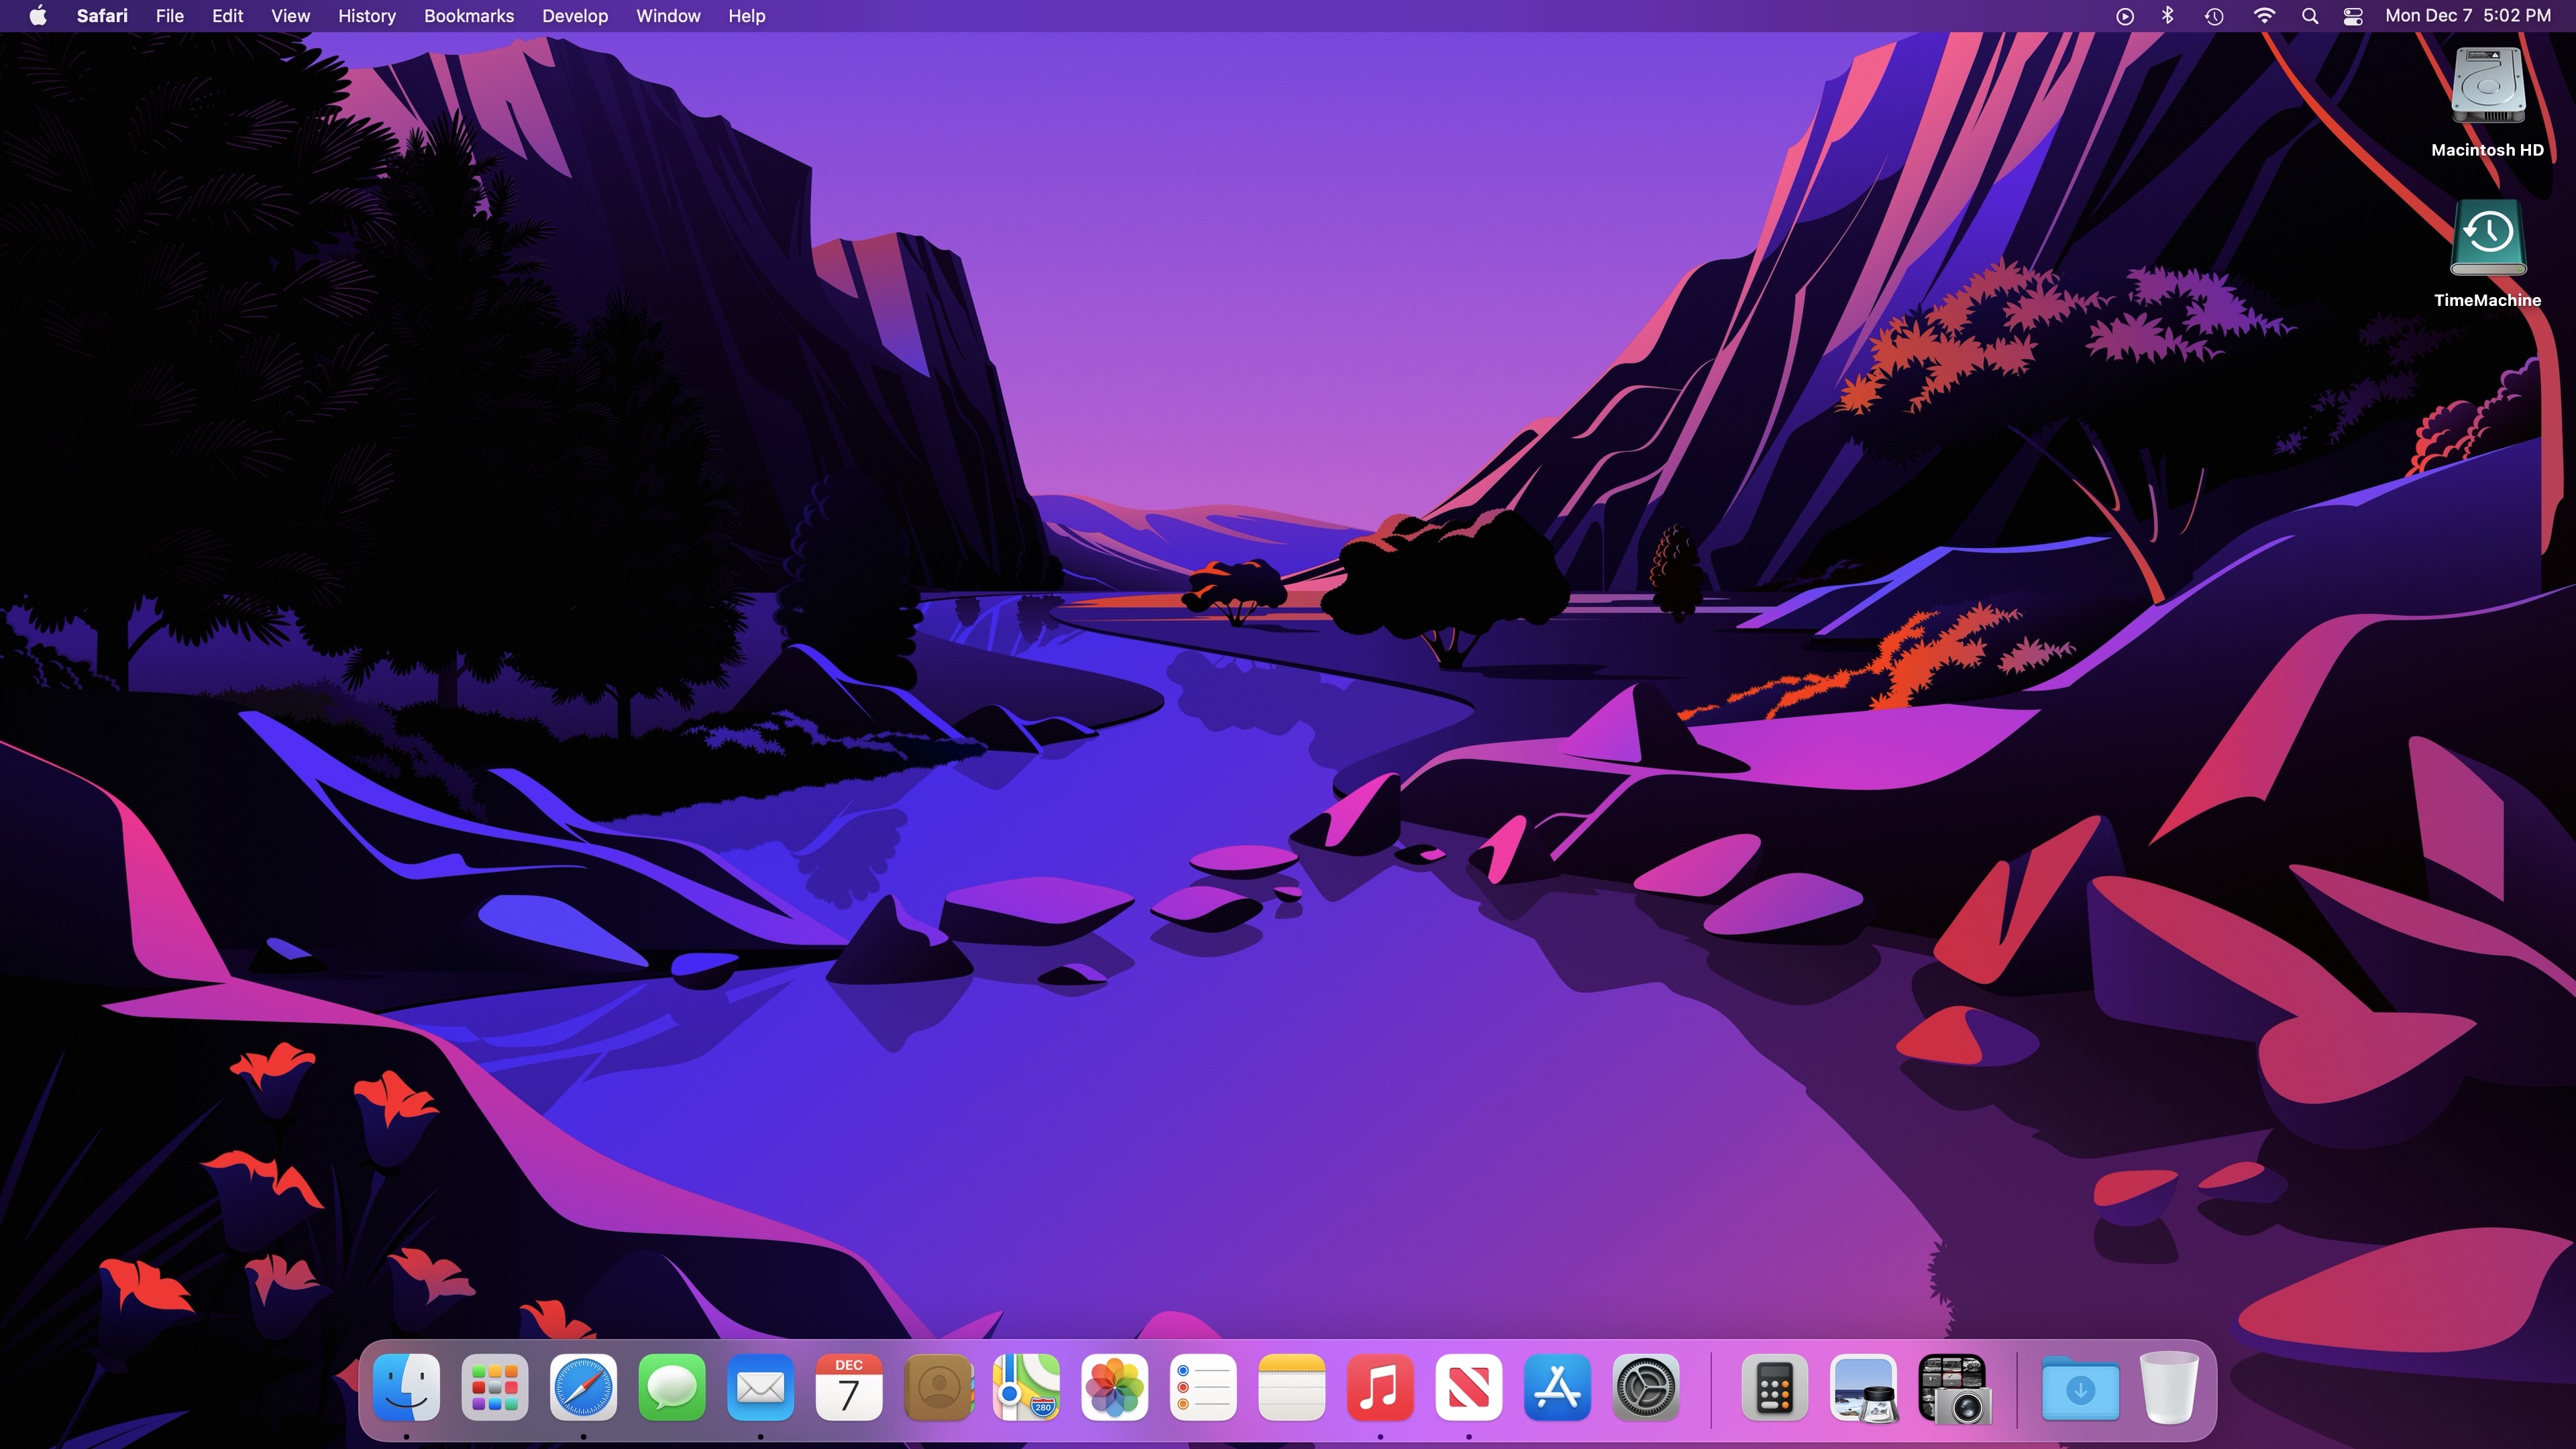Open the Maps app icon

(x=1026, y=1388)
